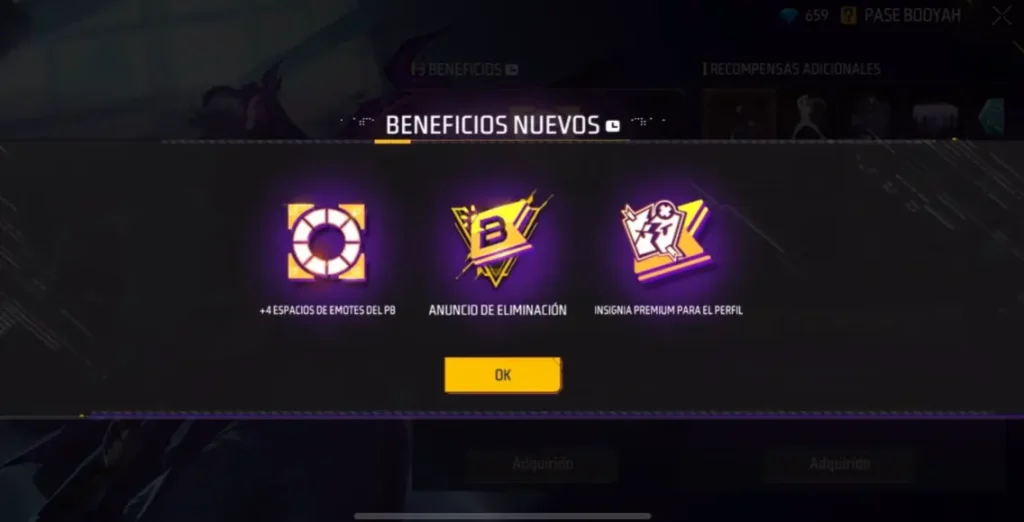Click info icon beside Beneficios Nuevos title

(x=612, y=125)
